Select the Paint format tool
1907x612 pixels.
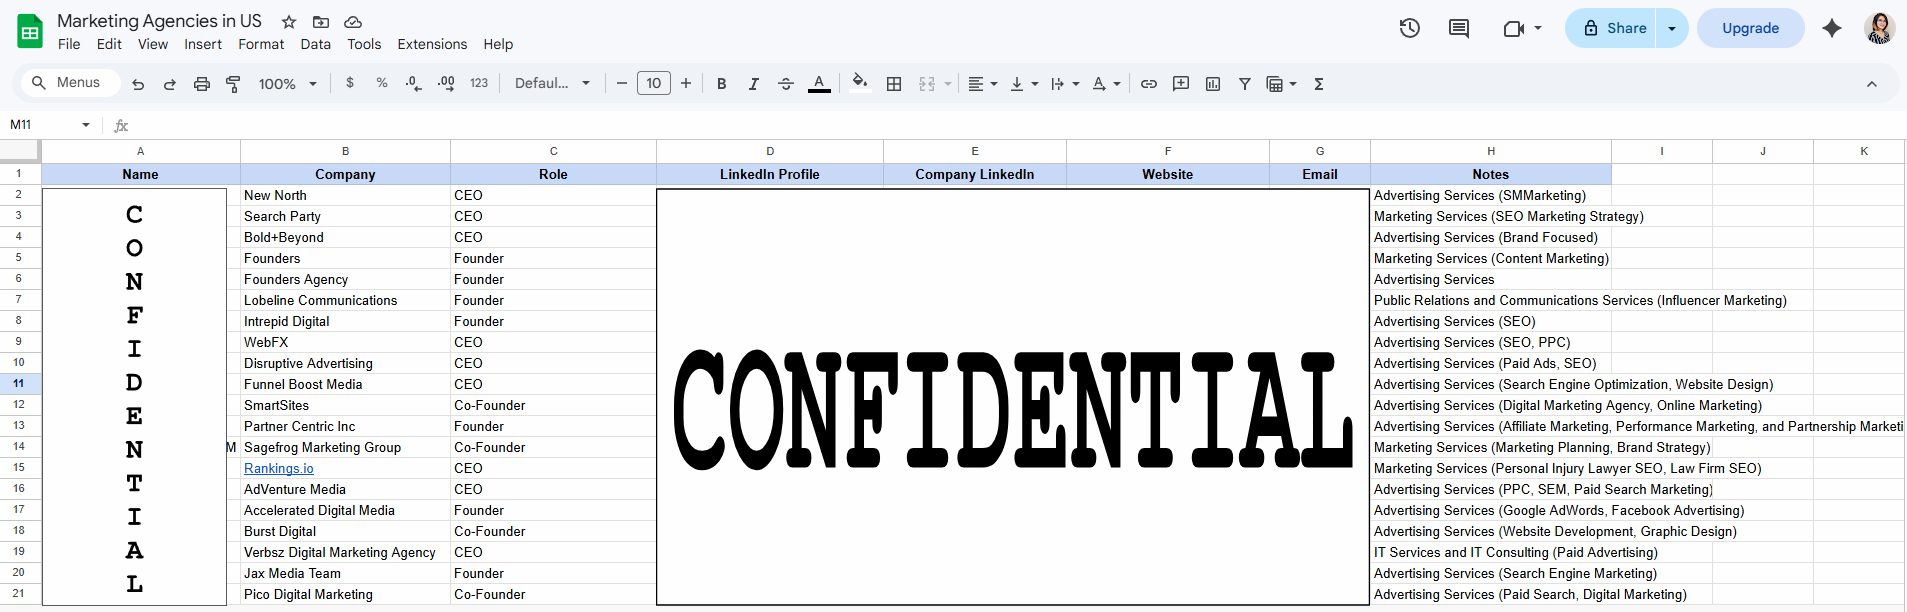coord(233,84)
